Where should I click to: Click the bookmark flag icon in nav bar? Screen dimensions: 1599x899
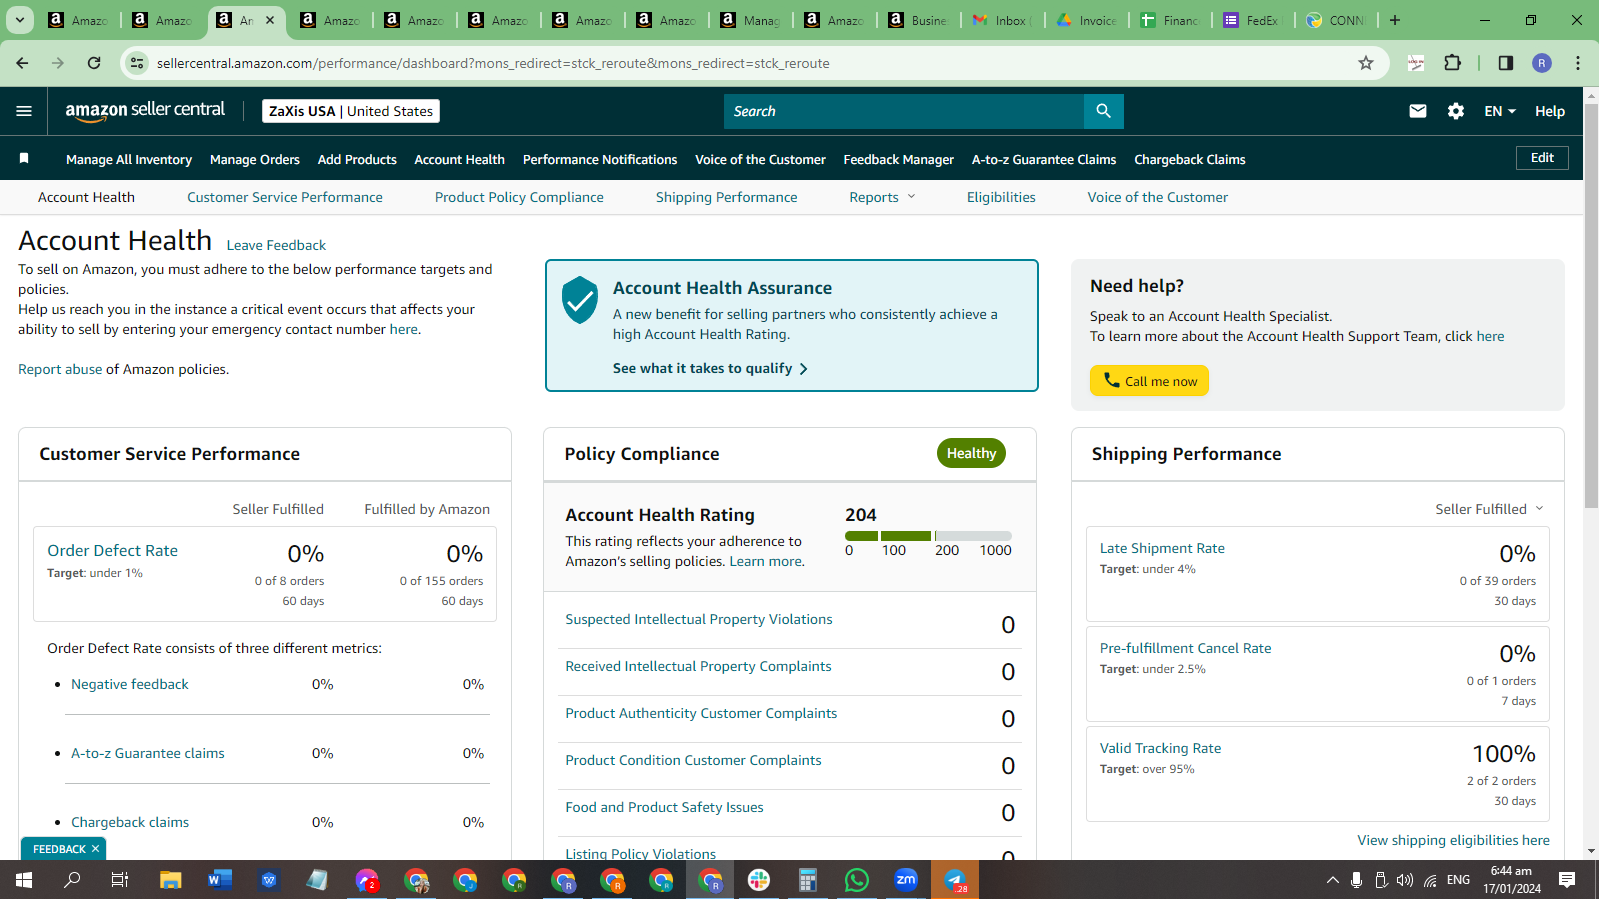[x=24, y=159]
